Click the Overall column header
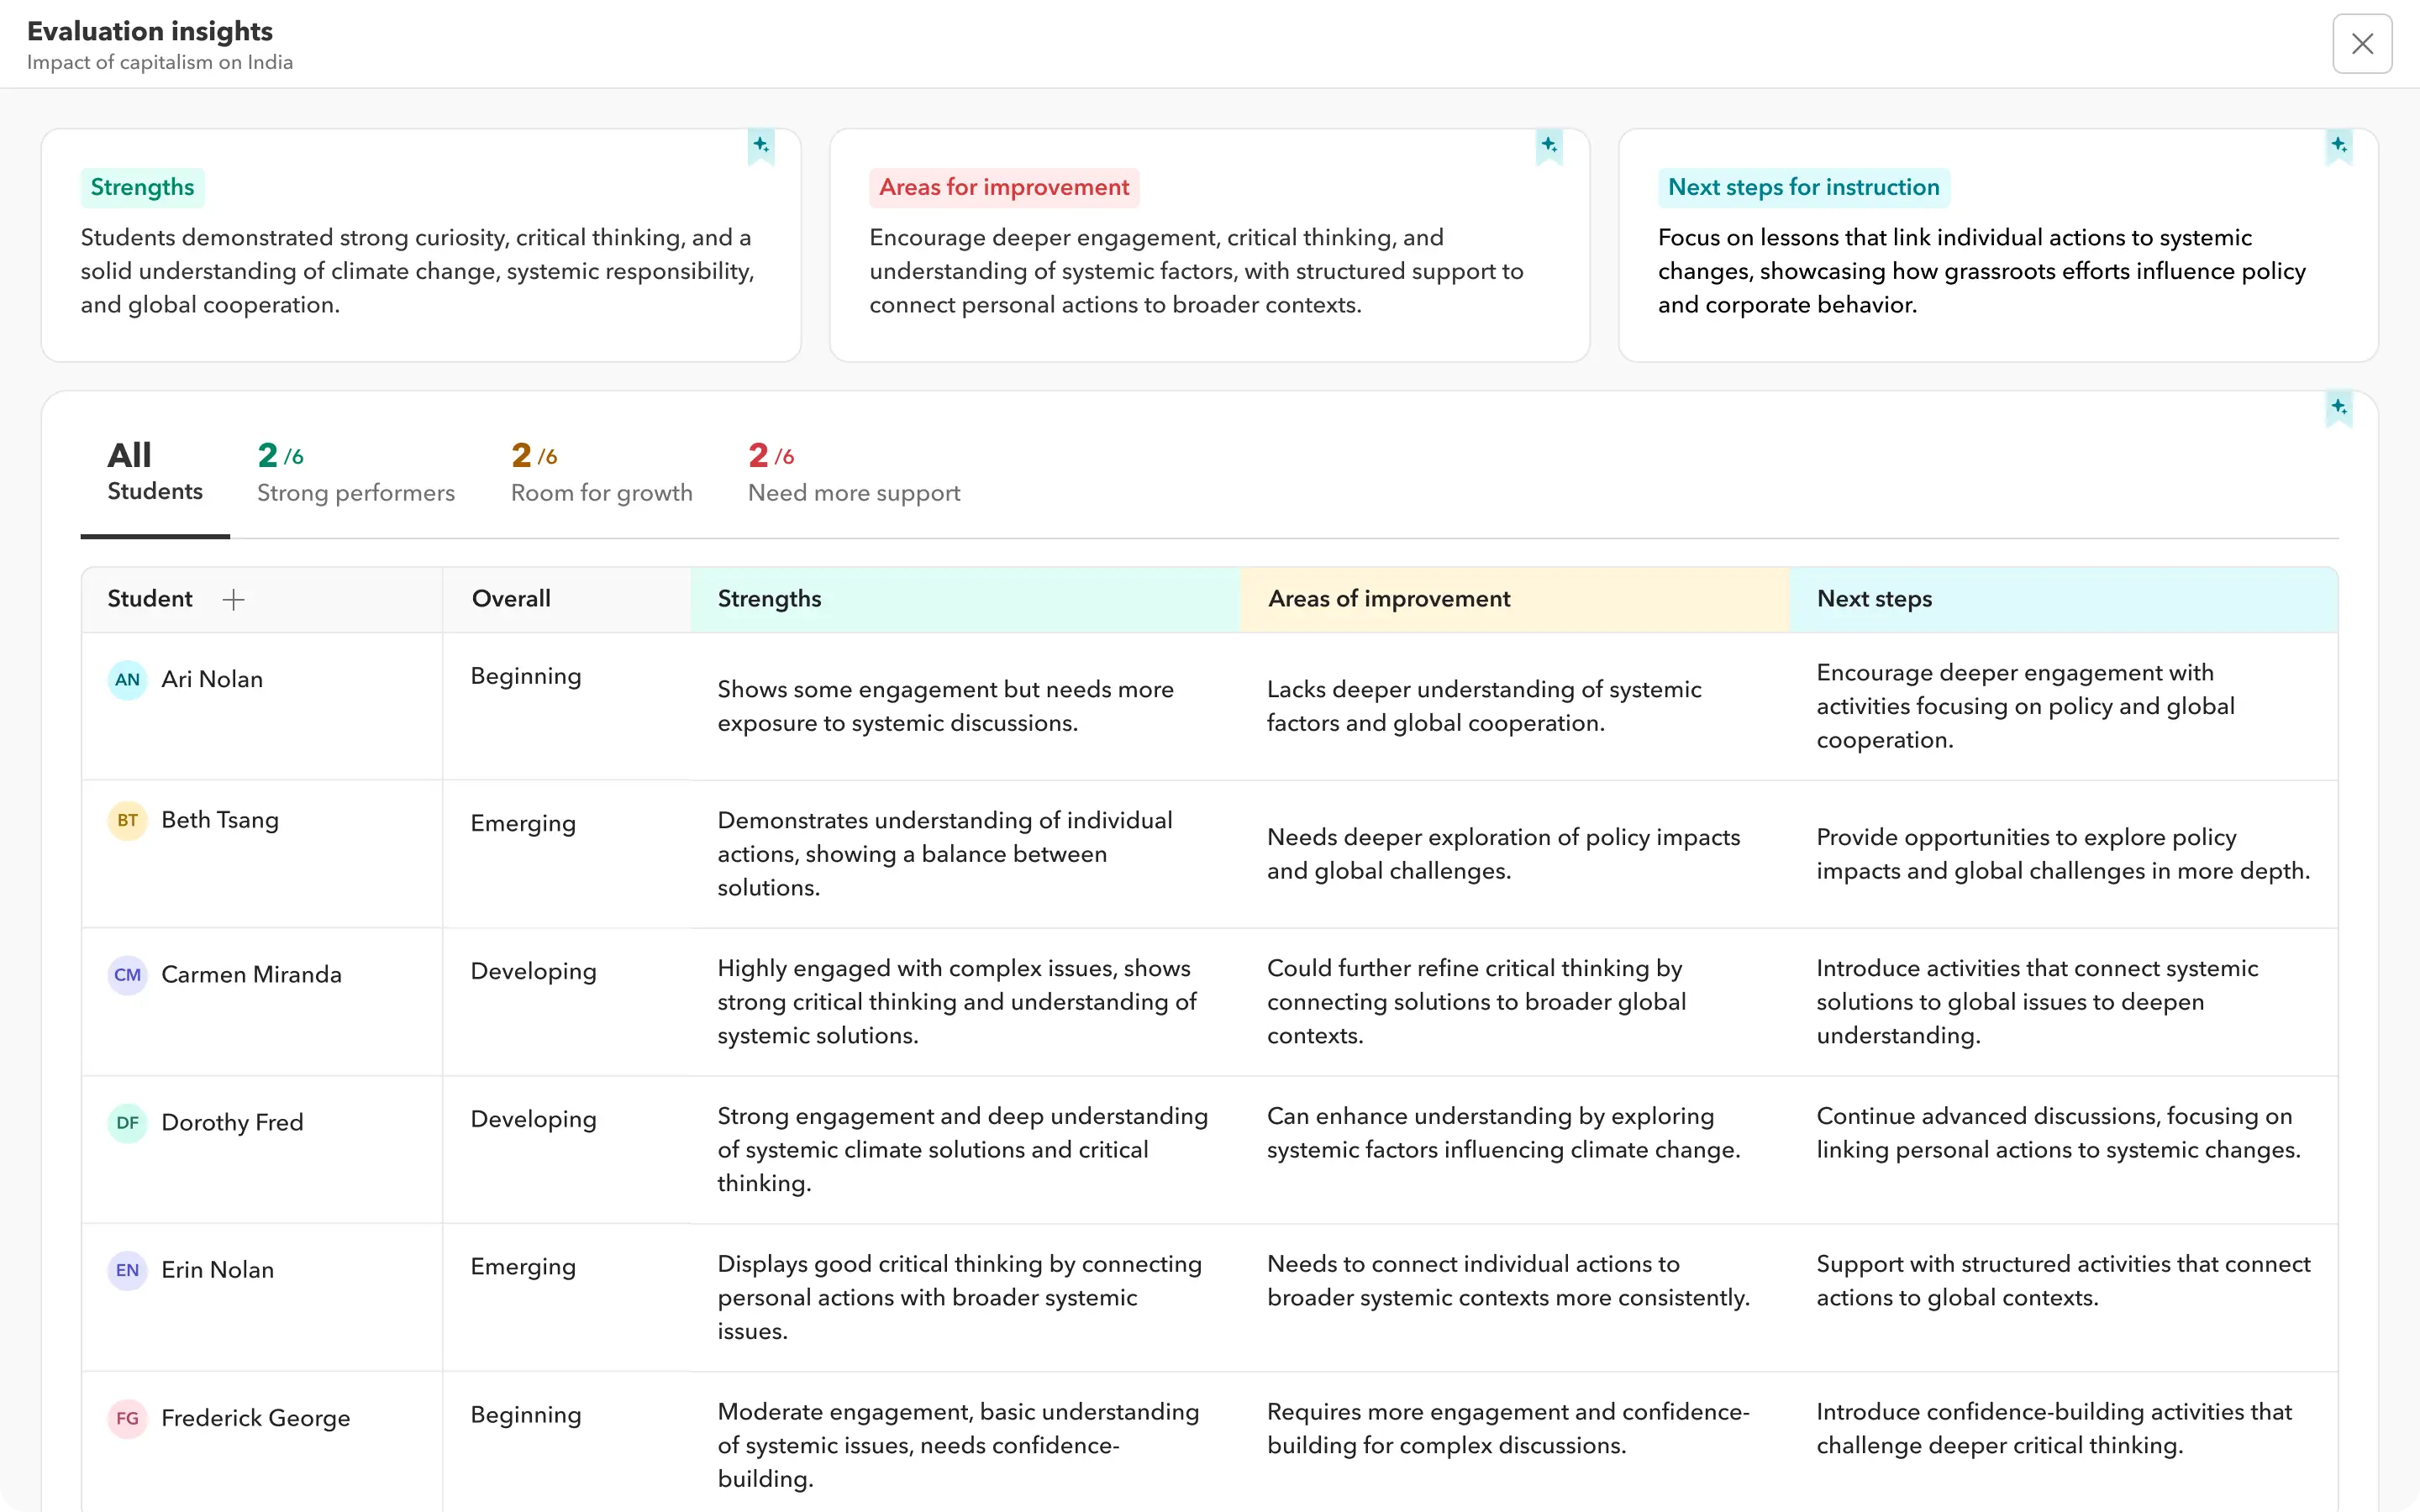The image size is (2420, 1512). tap(511, 599)
